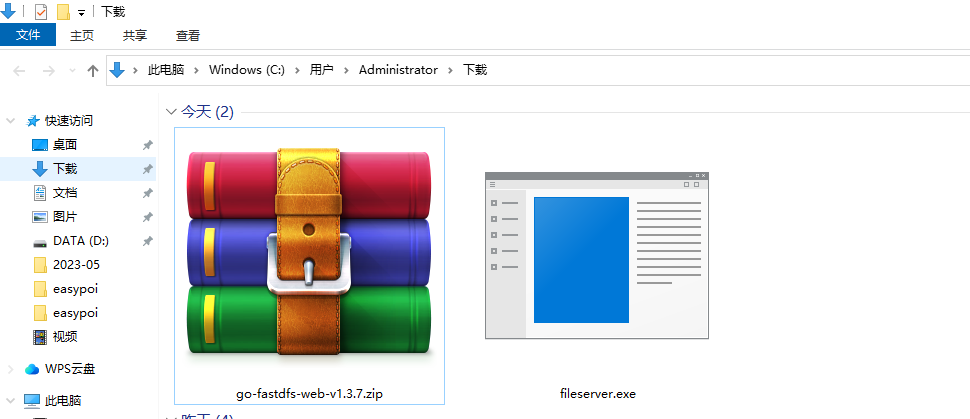Go back with the left arrow button
The height and width of the screenshot is (419, 970).
[19, 71]
